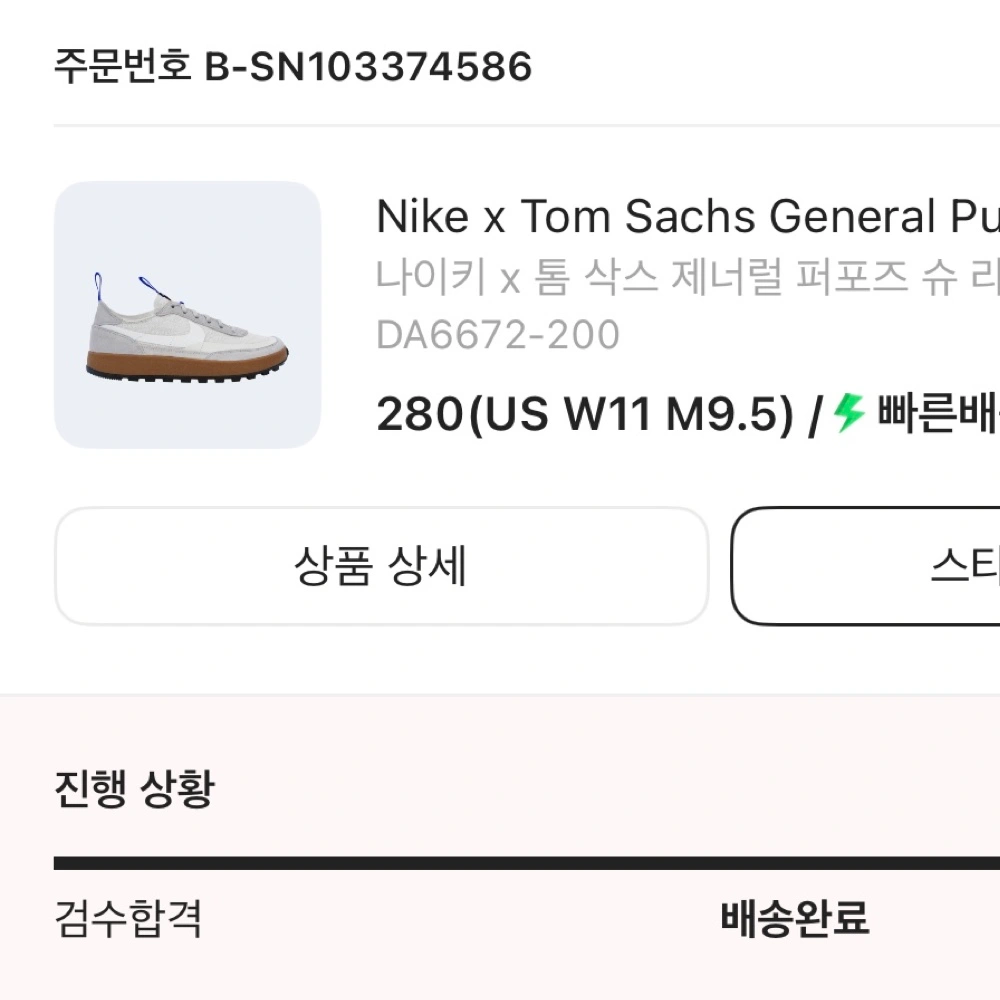
Task: Select the 배송완료 progress step
Action: coord(794,918)
